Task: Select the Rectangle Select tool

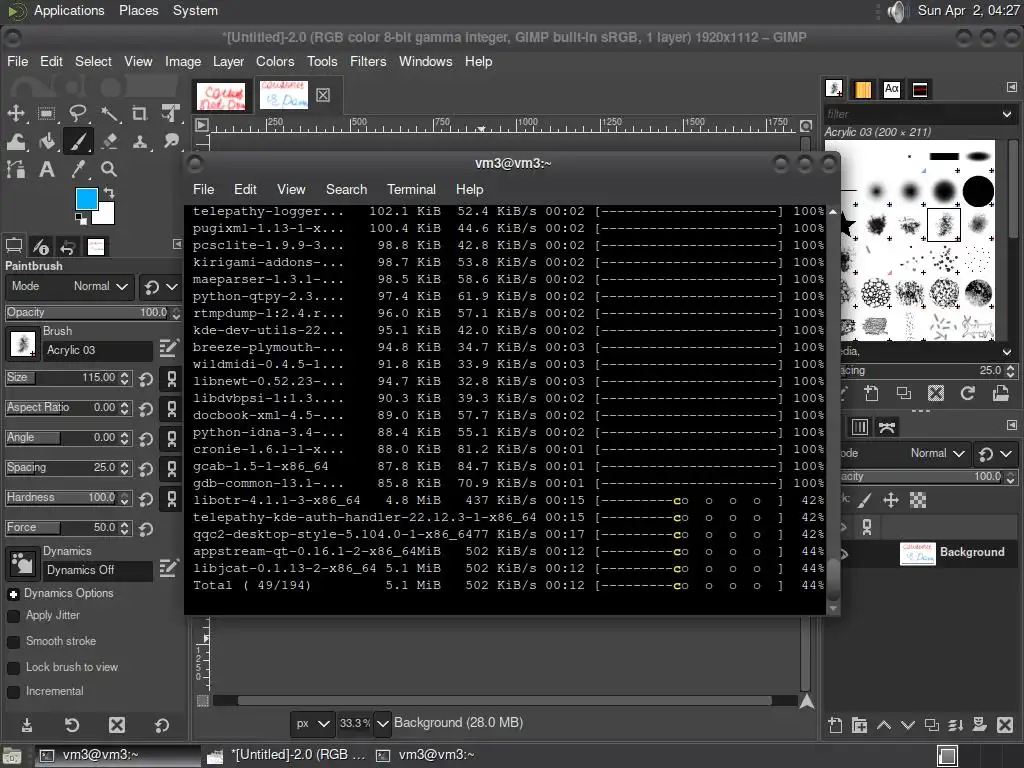Action: (x=46, y=114)
